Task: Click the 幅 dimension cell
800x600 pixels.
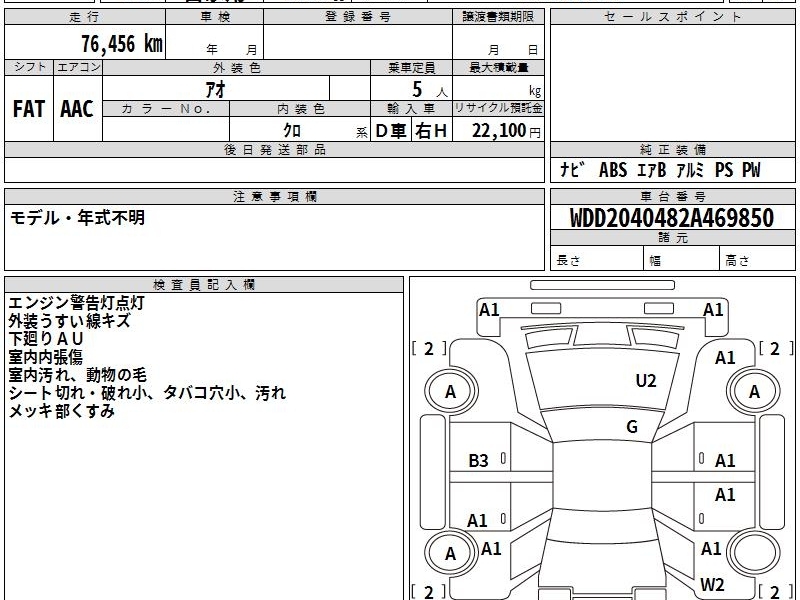Action: [681, 260]
